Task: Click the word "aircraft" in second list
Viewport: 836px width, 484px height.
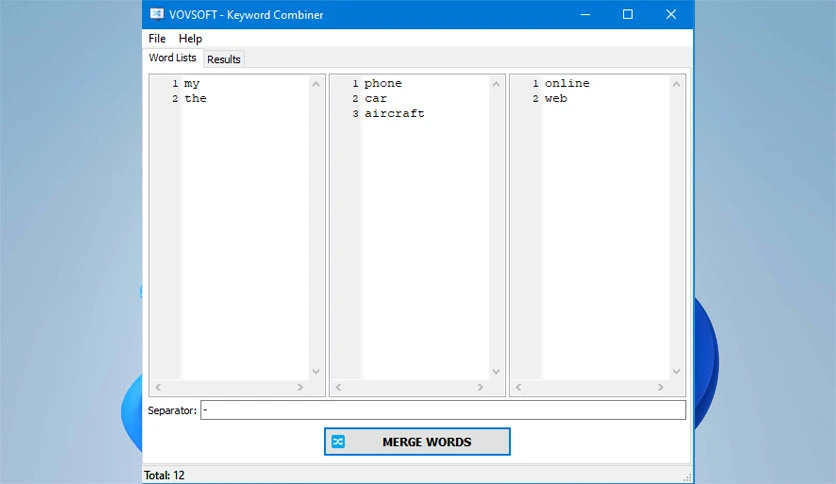Action: pos(395,113)
